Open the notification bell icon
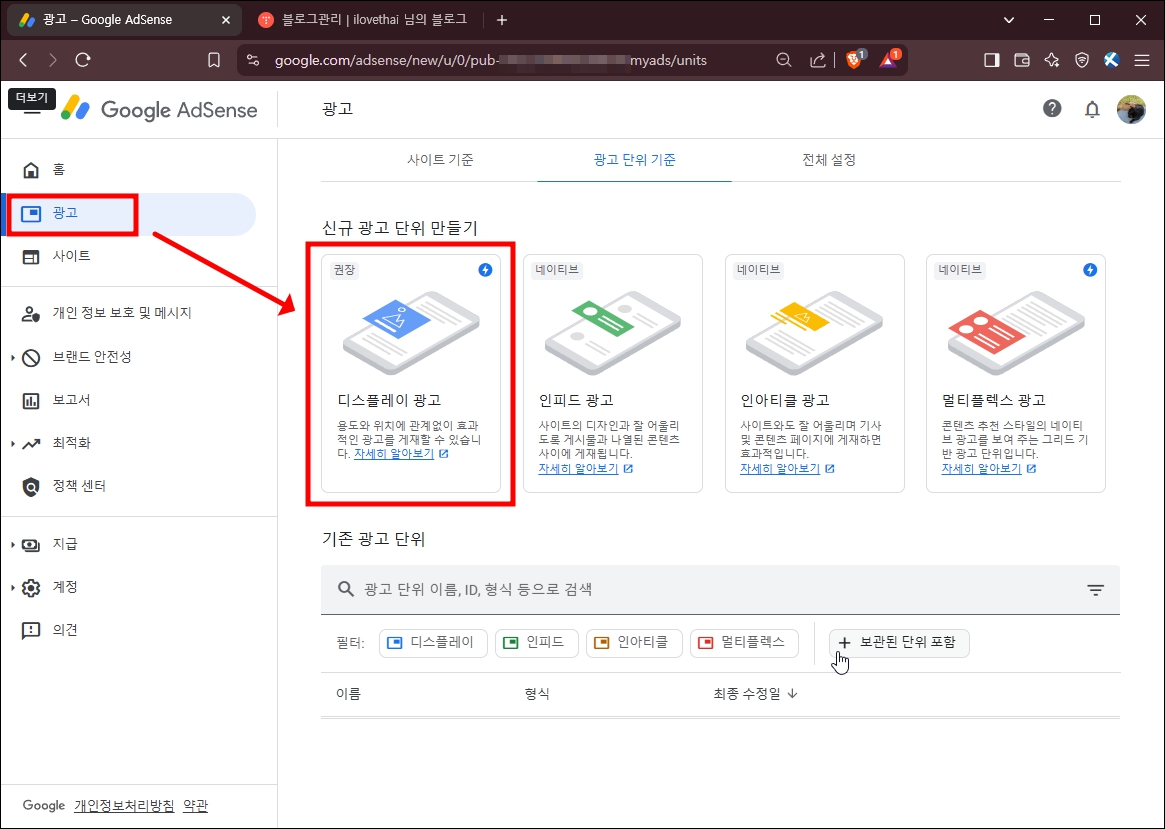Viewport: 1165px width, 829px height. [1092, 108]
